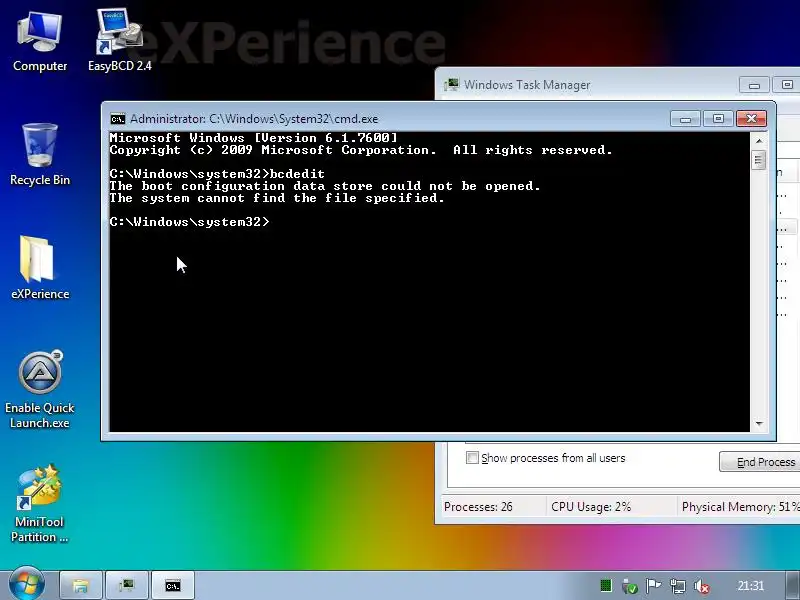The image size is (800, 600).
Task: Click cmd scrollbar down arrow
Action: tap(759, 423)
